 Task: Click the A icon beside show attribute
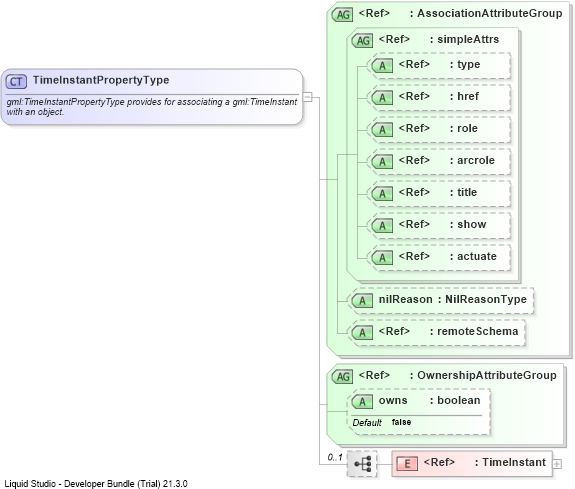click(382, 225)
